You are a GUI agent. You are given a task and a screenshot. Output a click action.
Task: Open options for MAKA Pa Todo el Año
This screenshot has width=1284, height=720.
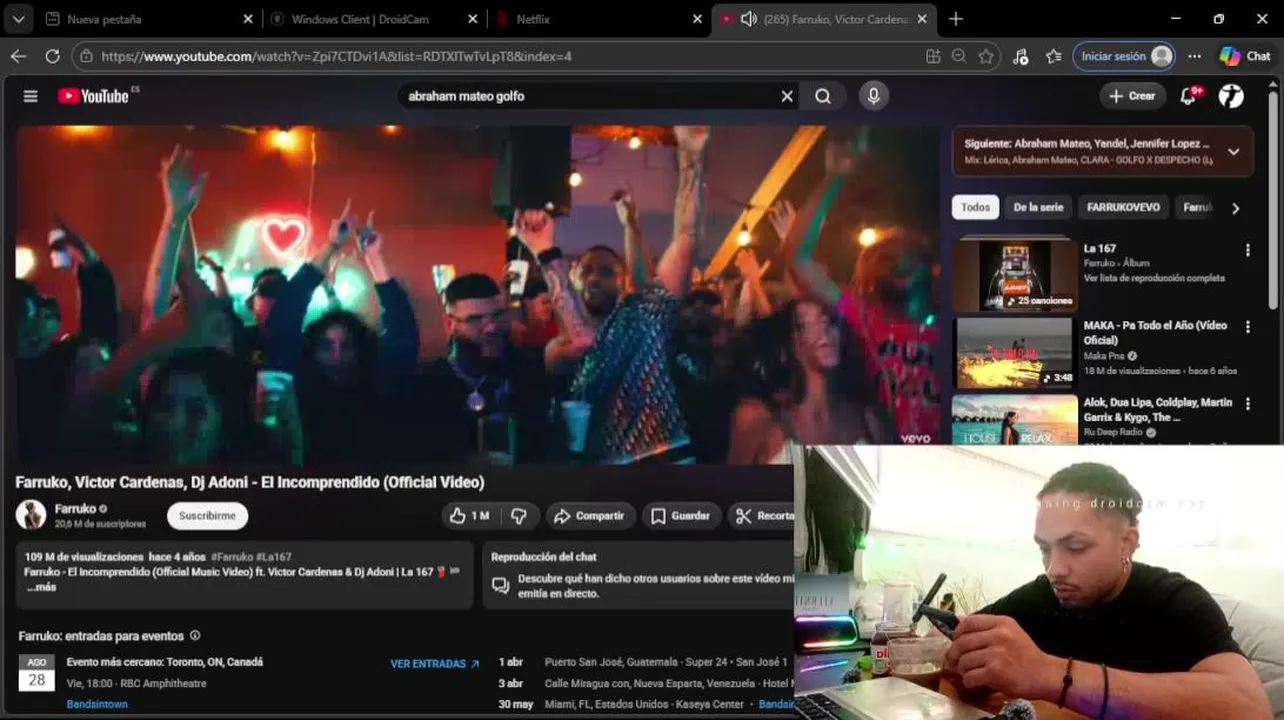click(1247, 327)
